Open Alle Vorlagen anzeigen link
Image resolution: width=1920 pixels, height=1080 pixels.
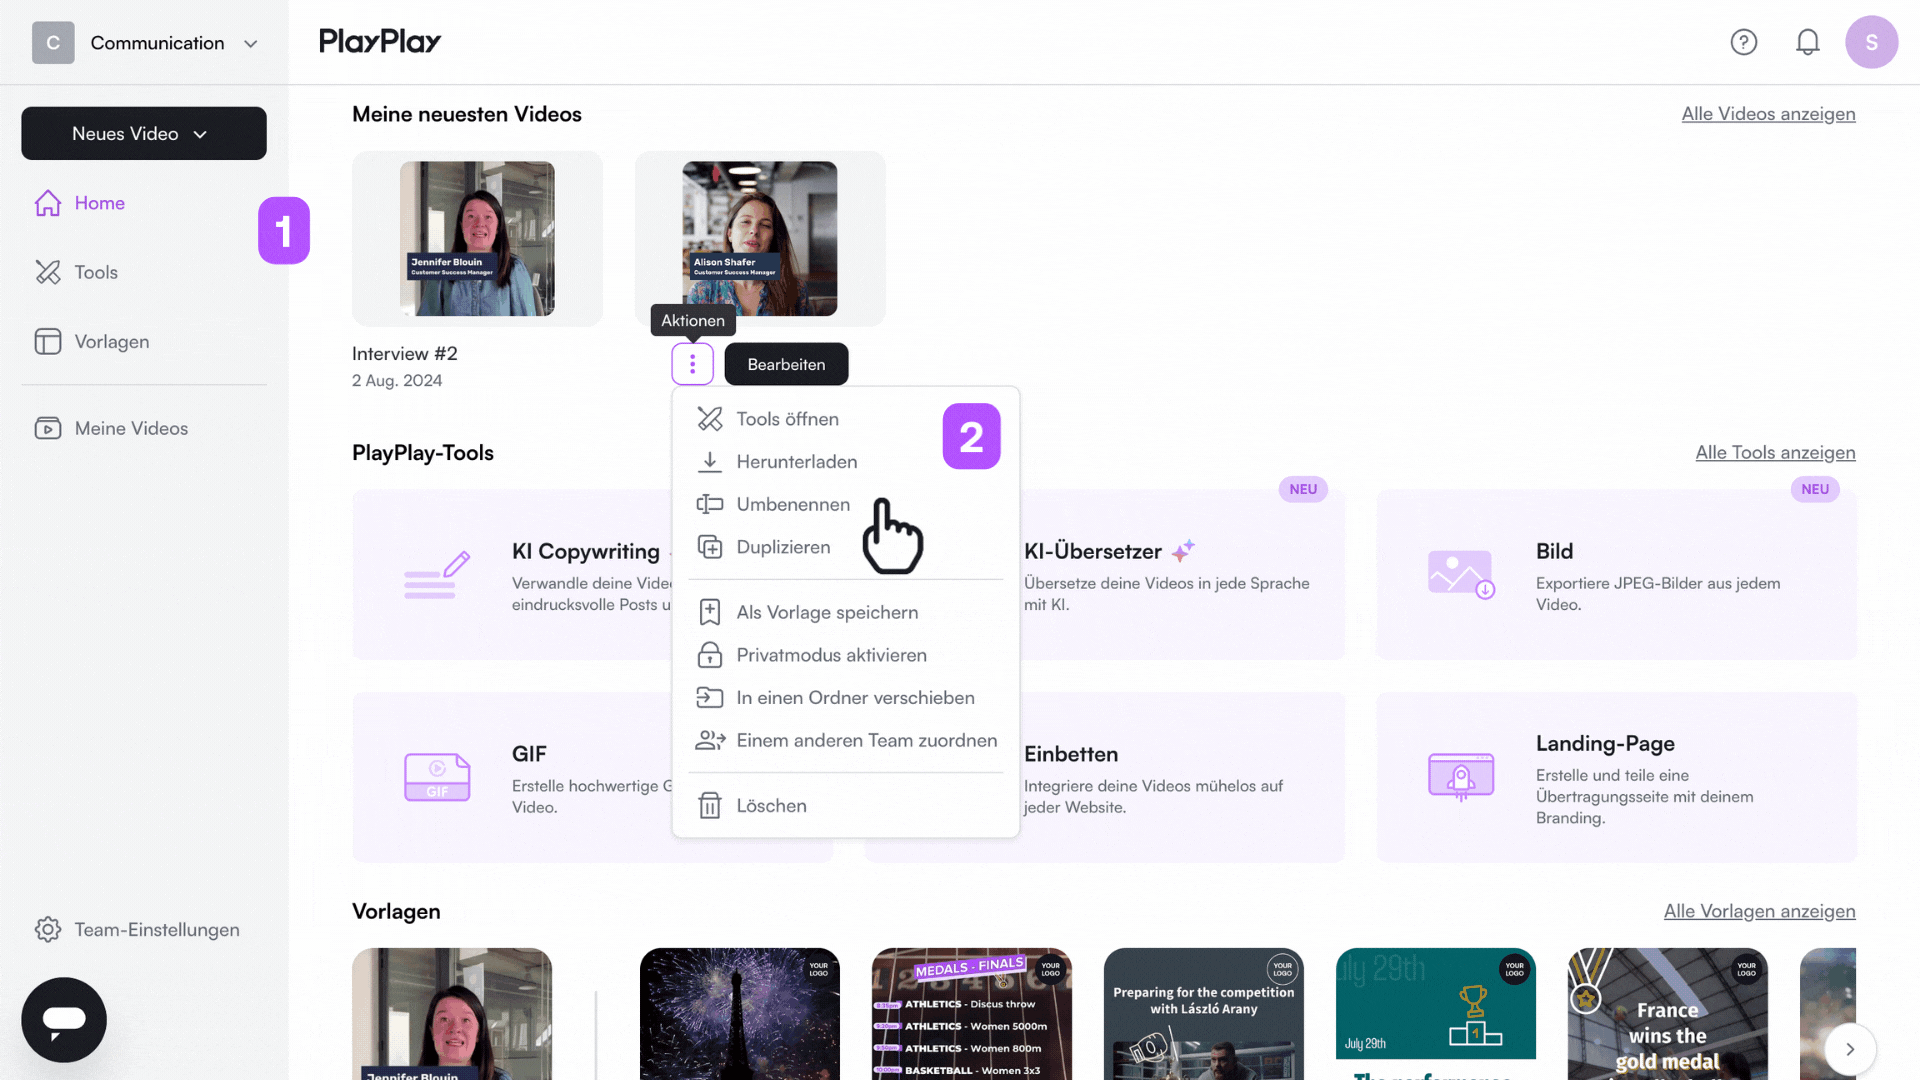pos(1759,911)
